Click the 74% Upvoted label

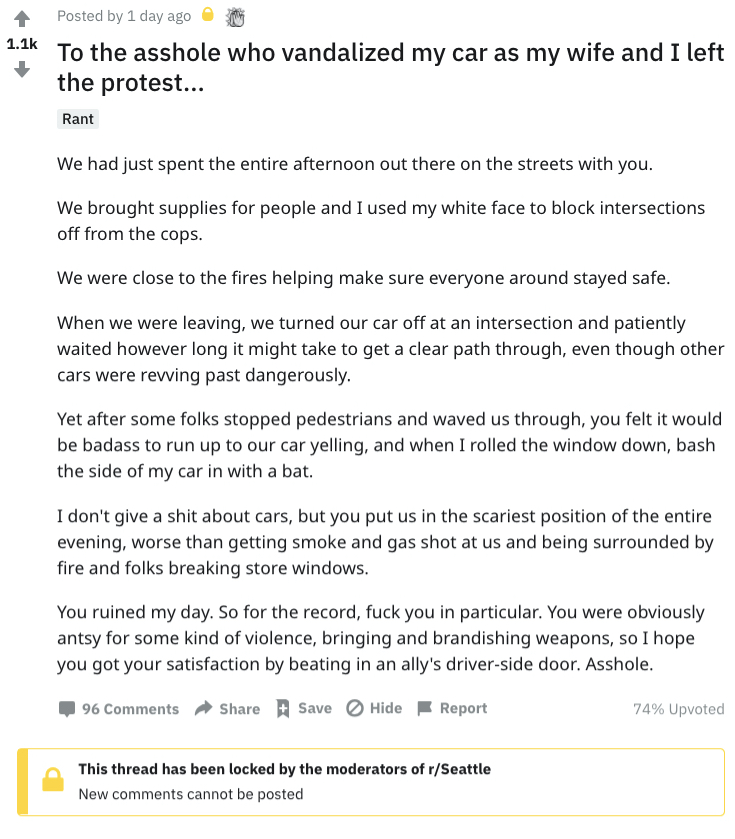click(x=679, y=709)
